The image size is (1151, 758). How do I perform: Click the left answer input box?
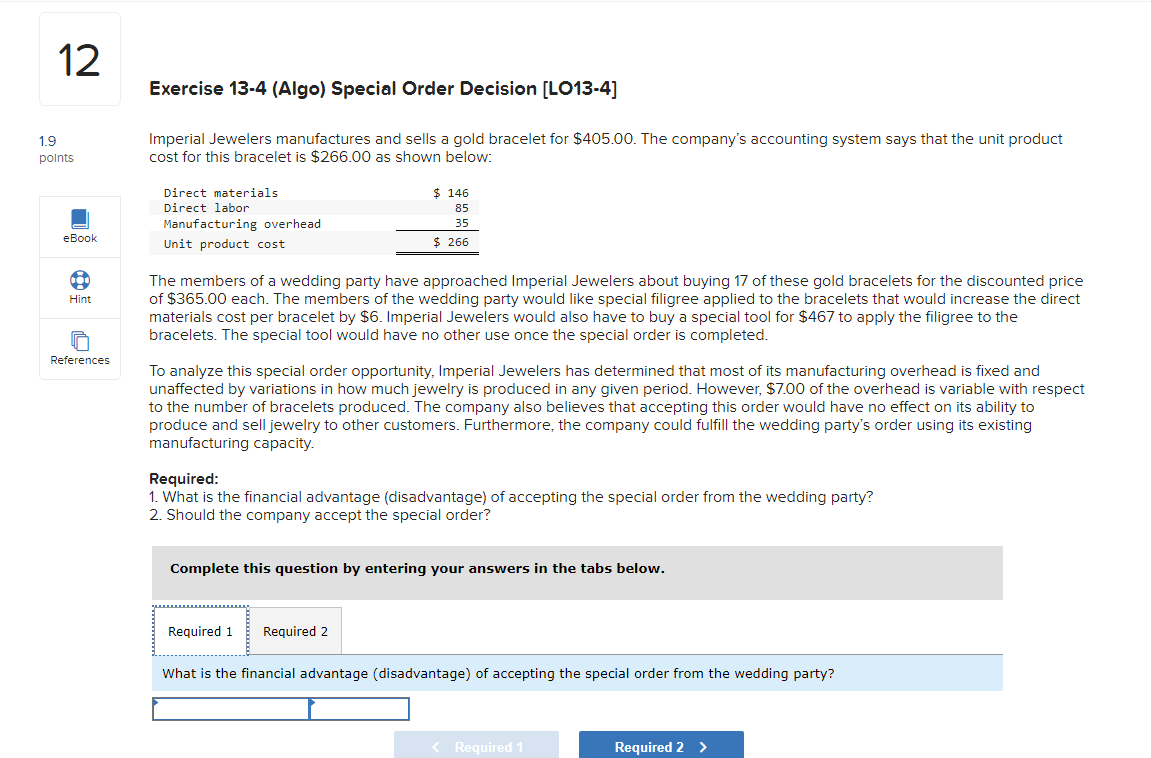(231, 709)
